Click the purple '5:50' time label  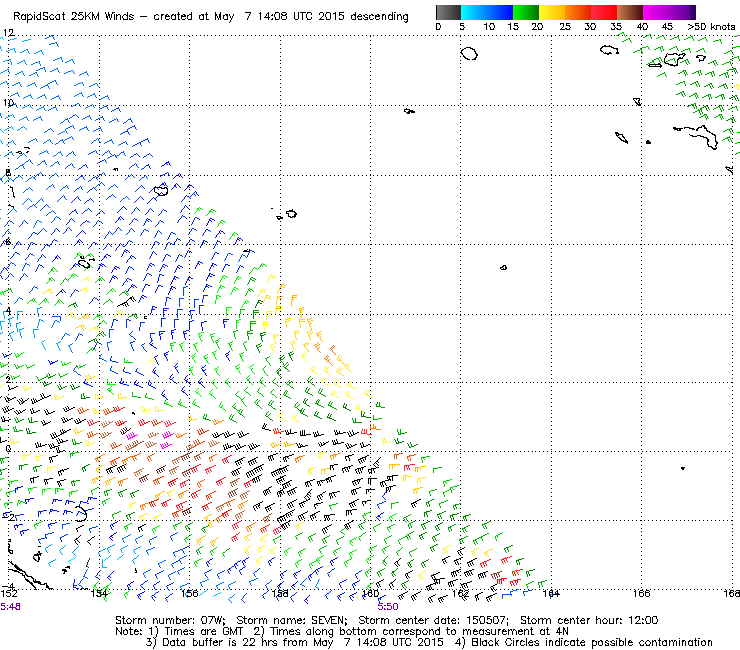tap(388, 607)
